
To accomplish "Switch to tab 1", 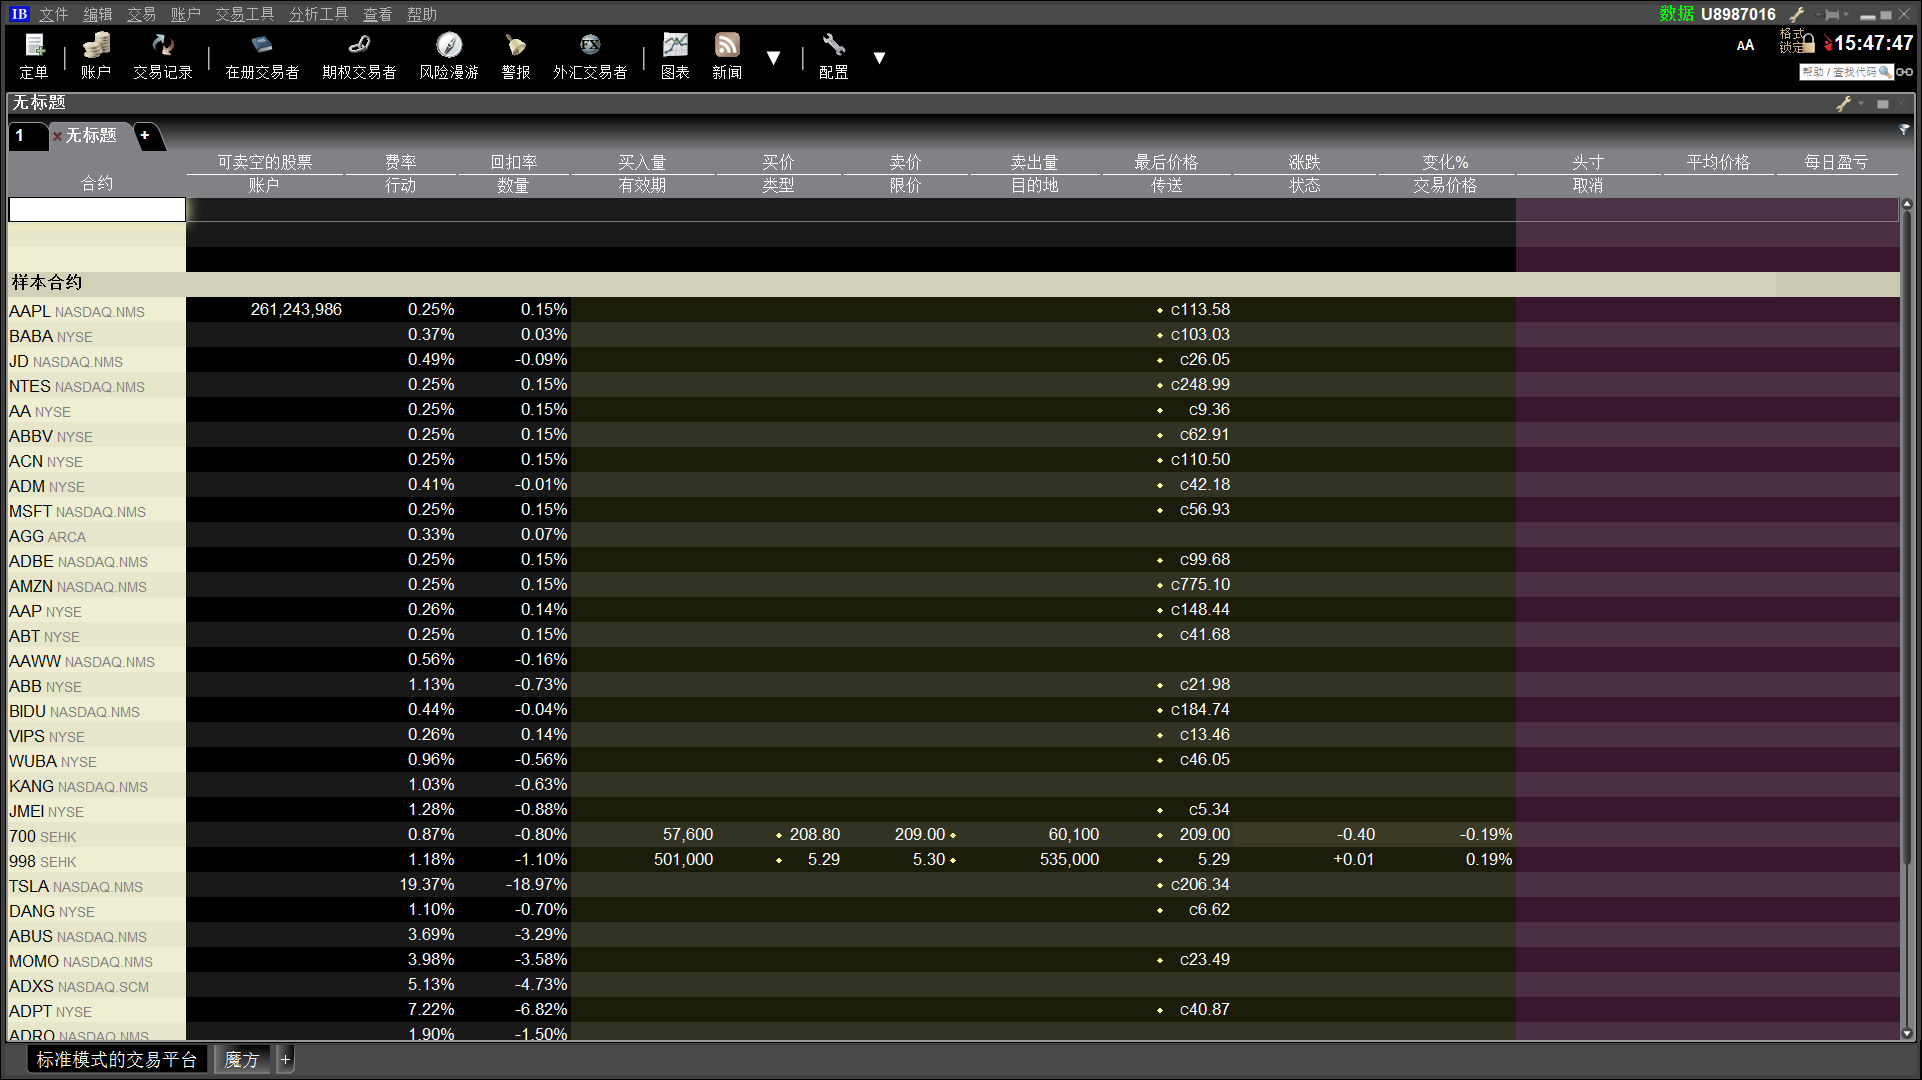I will tap(27, 136).
